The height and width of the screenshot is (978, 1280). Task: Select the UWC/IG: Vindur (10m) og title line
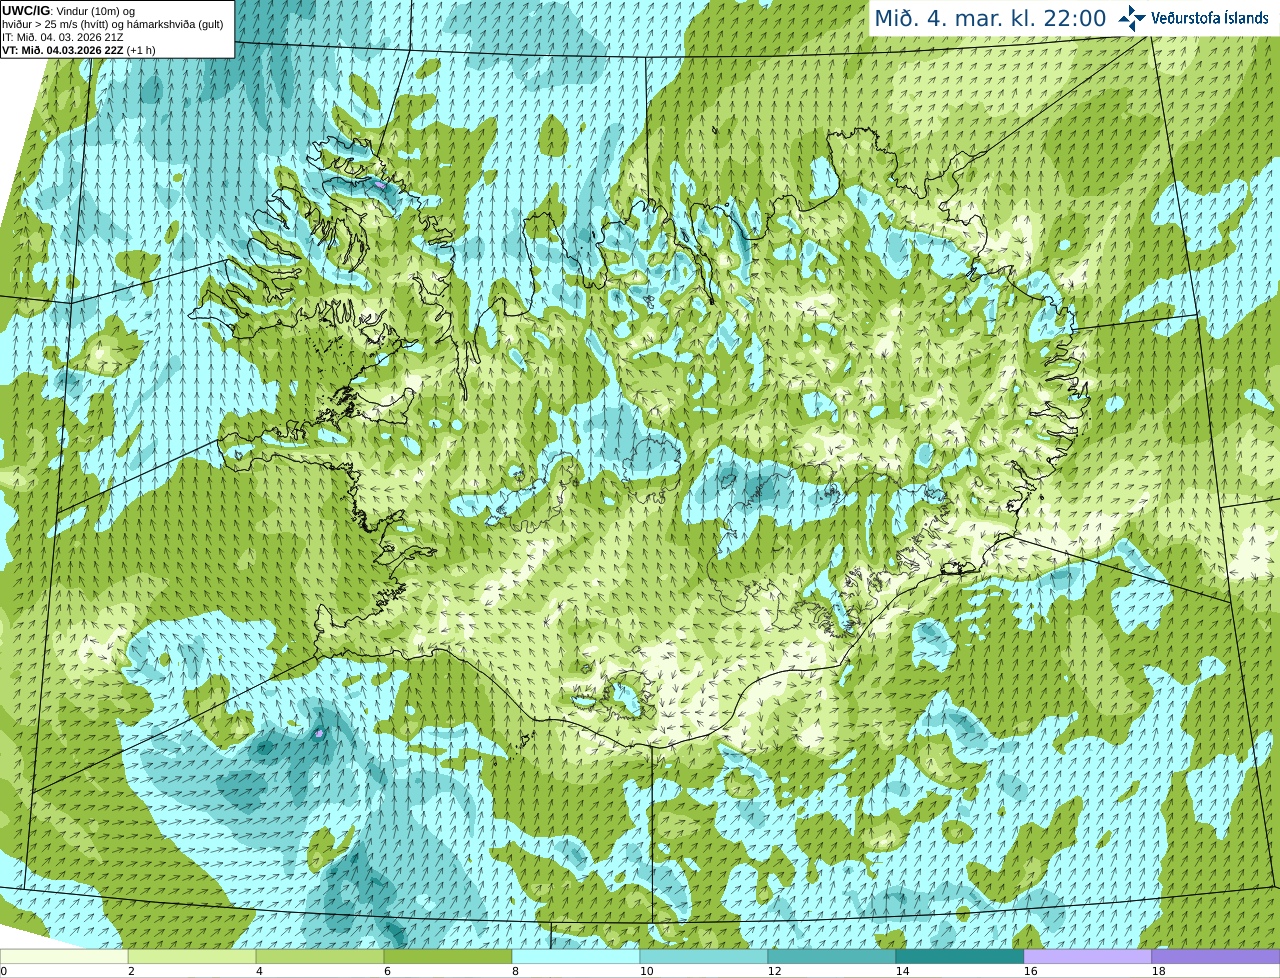pos(69,11)
